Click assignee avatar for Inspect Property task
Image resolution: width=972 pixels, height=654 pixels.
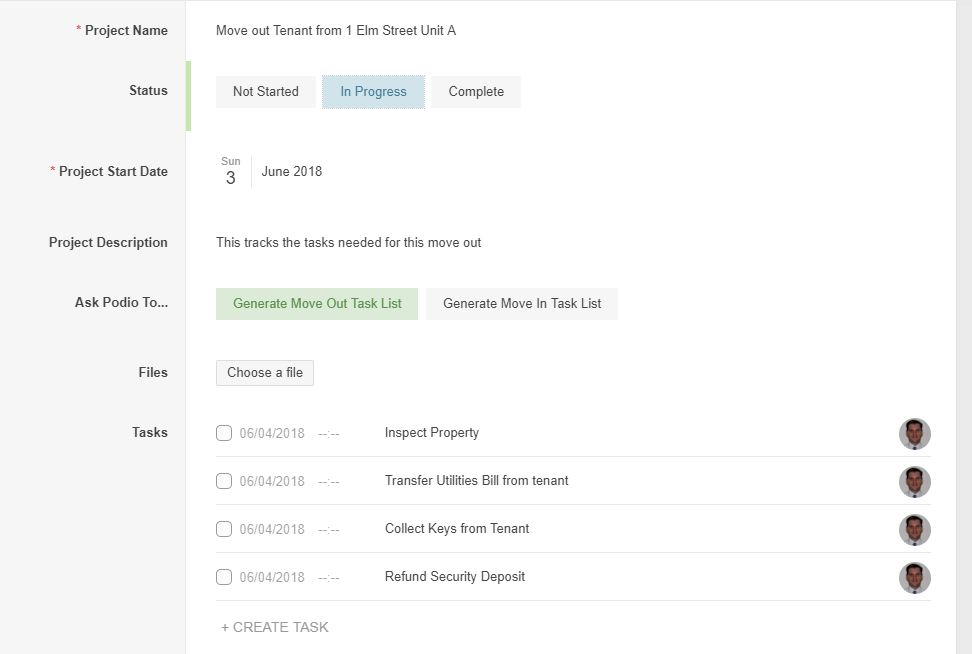click(914, 434)
